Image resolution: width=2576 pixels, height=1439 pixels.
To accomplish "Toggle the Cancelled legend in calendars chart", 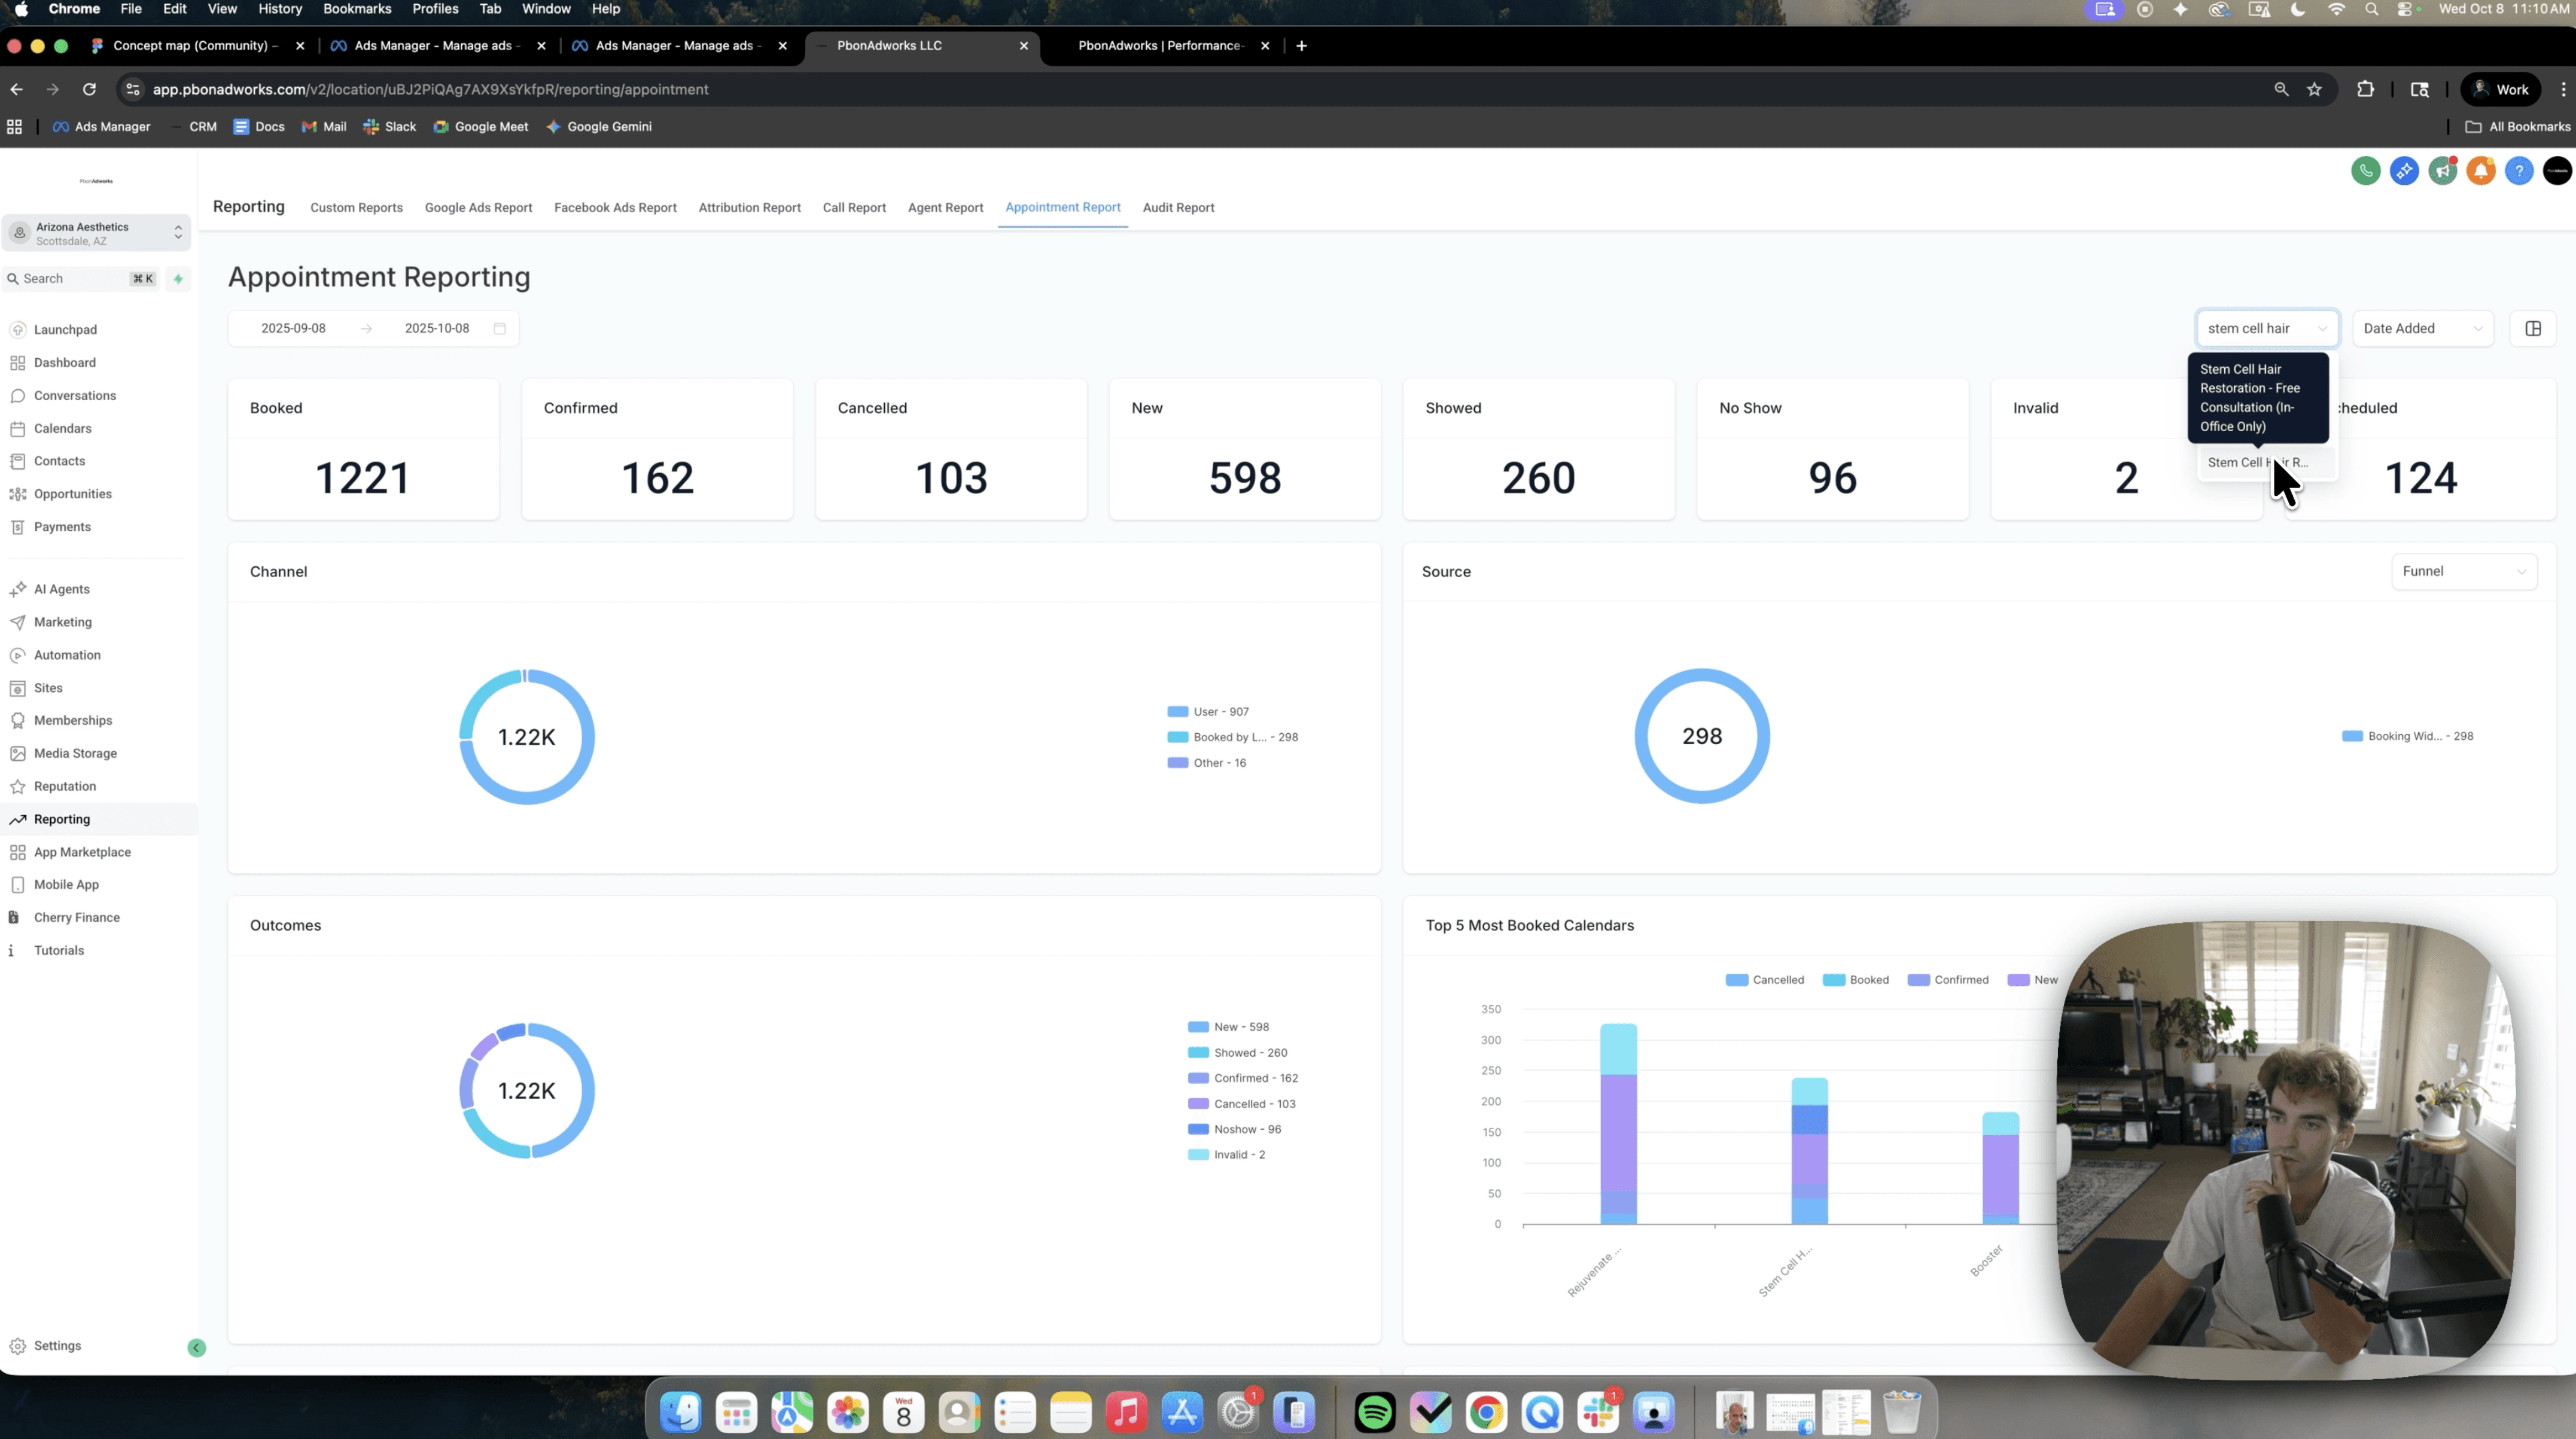I will pyautogui.click(x=1765, y=980).
